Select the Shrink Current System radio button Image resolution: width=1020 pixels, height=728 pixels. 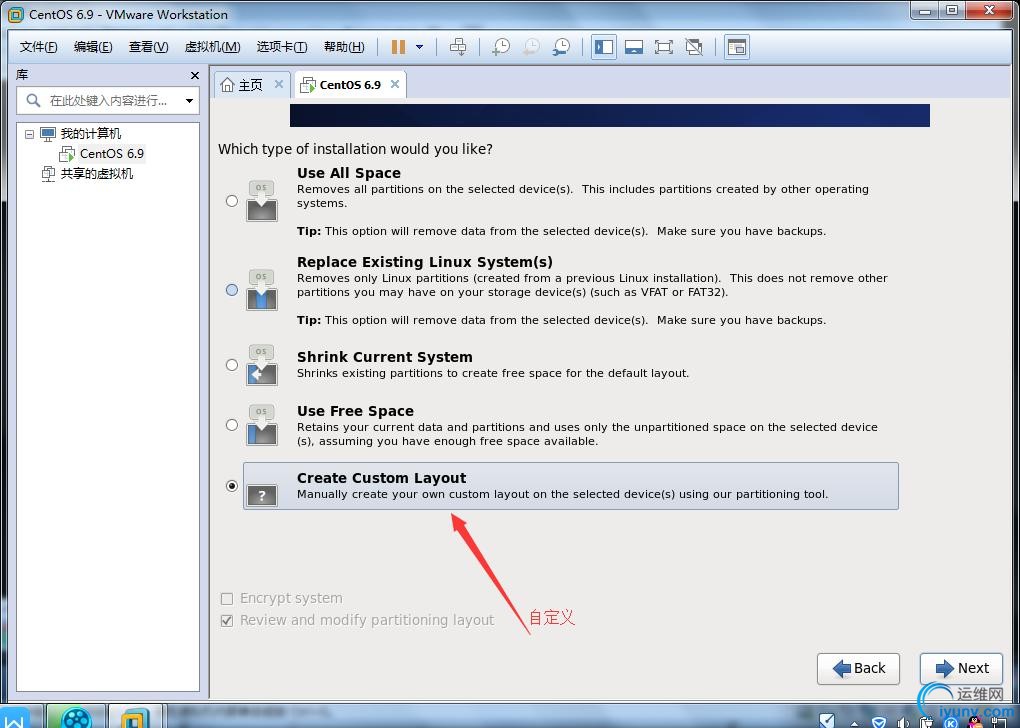232,365
